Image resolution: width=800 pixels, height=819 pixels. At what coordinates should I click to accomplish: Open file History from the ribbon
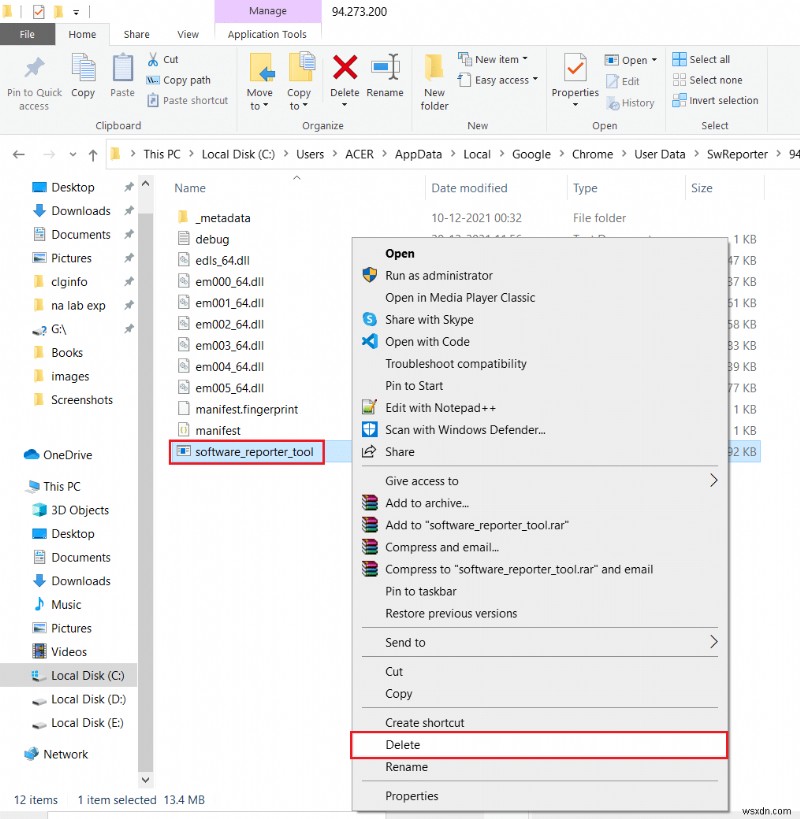(630, 102)
